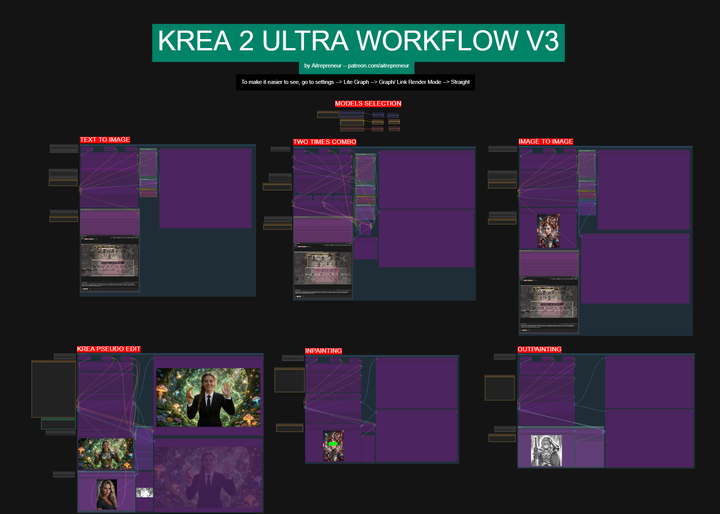
Task: Select the large empty preview node in Text to Image
Action: click(205, 188)
